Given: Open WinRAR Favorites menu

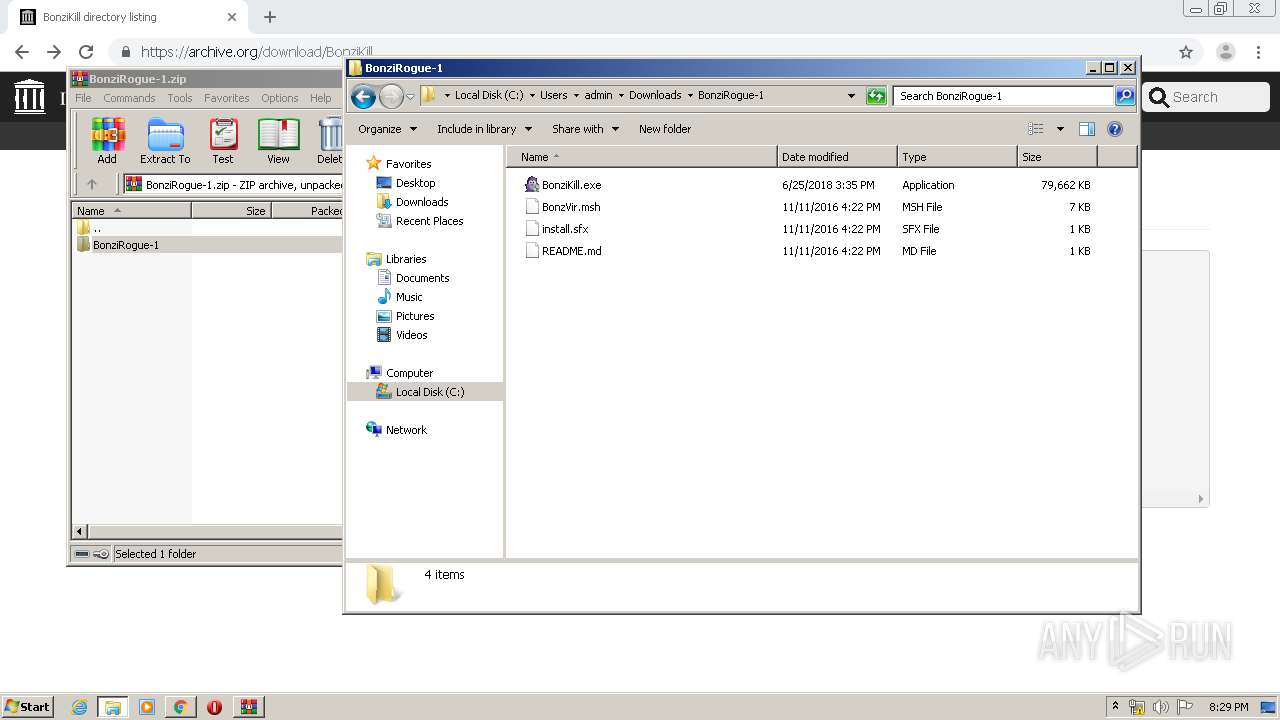Looking at the screenshot, I should pyautogui.click(x=227, y=98).
